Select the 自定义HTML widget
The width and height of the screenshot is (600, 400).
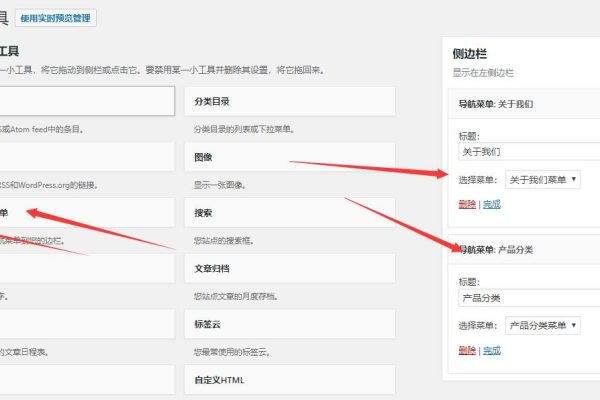(x=289, y=380)
